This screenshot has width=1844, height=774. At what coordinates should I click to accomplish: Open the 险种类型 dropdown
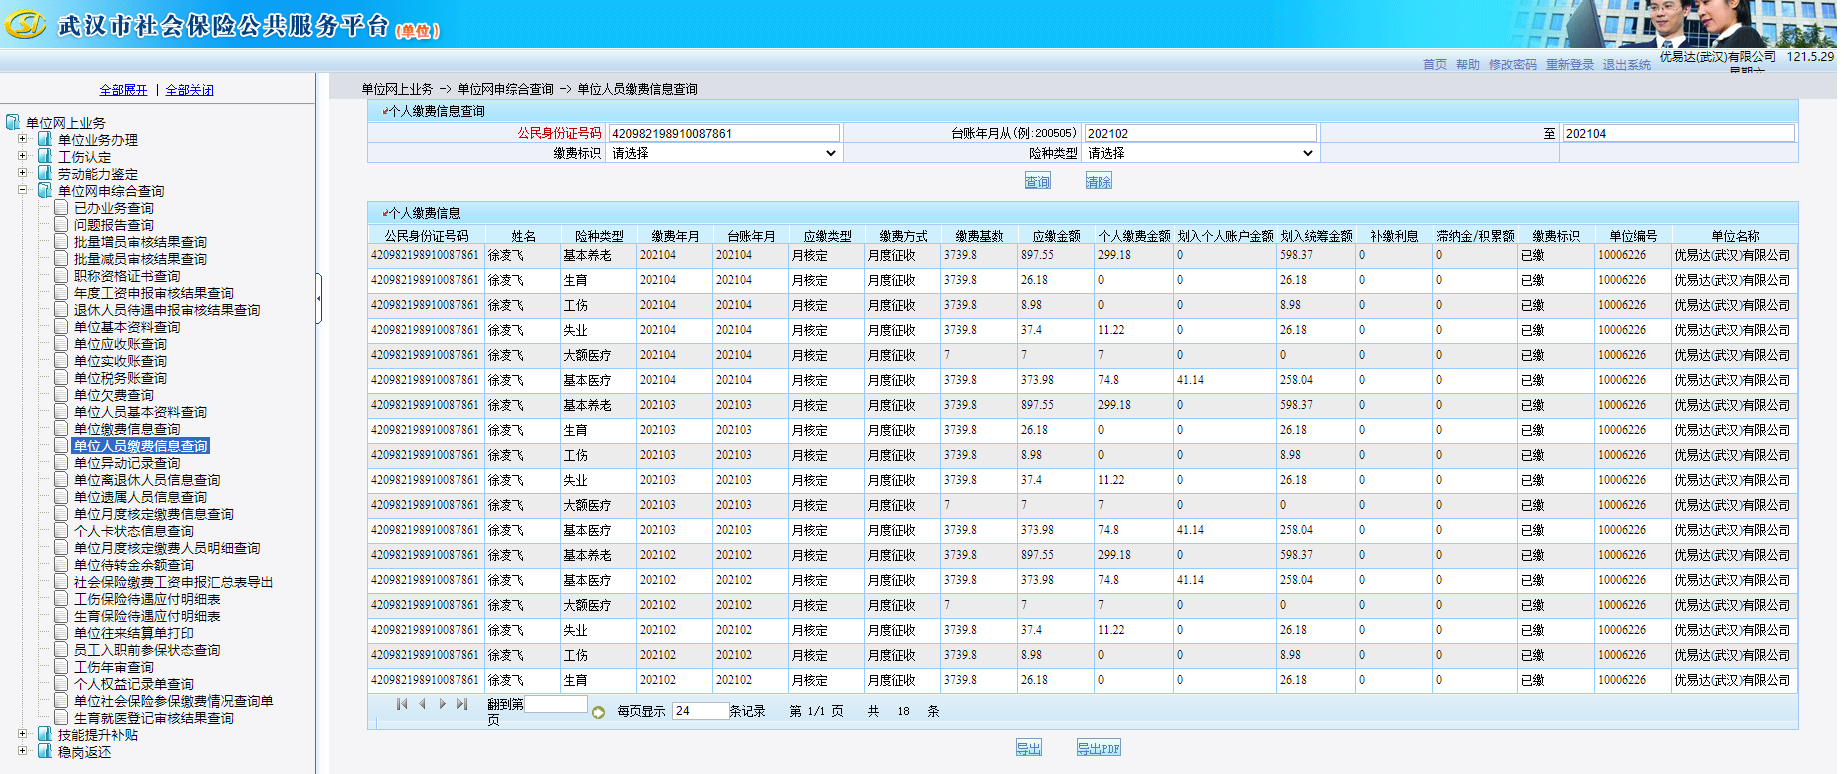pos(1200,153)
